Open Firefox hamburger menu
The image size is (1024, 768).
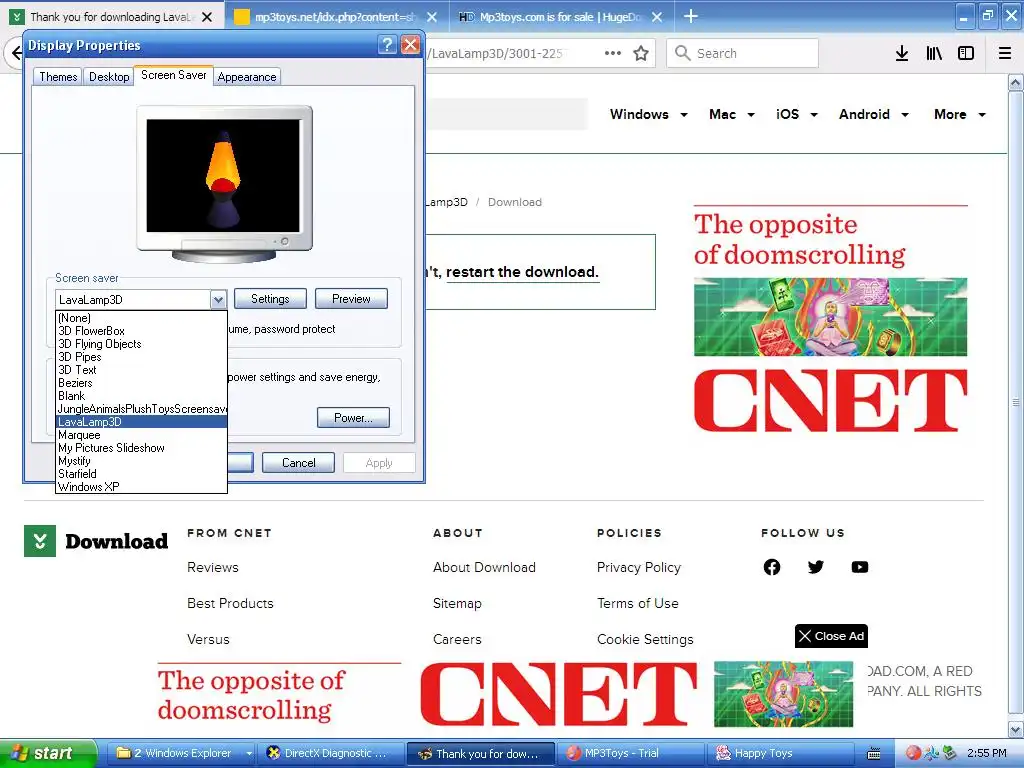(1005, 54)
